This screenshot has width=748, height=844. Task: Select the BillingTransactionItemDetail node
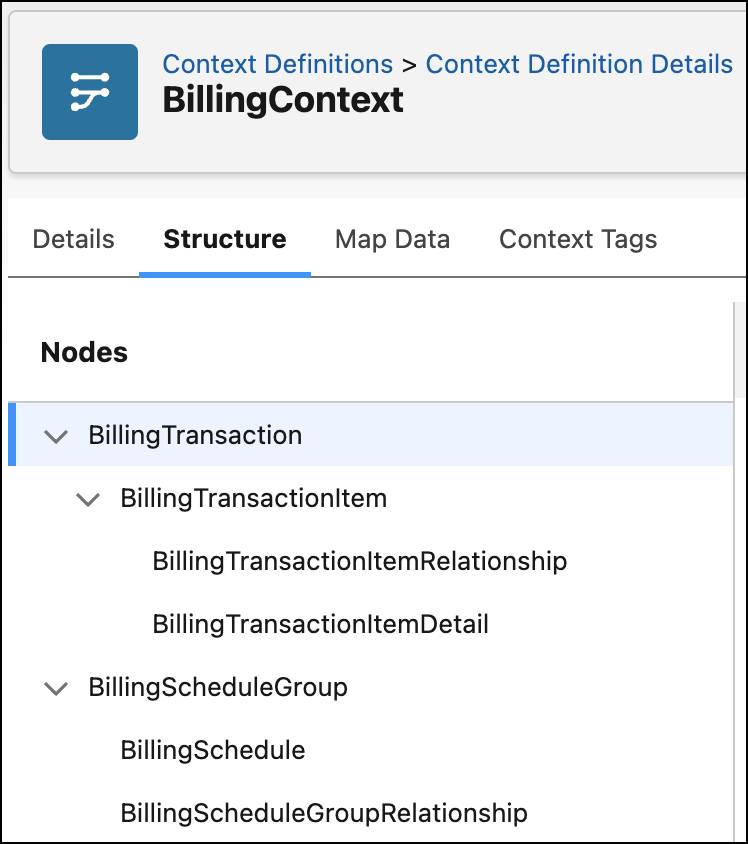(x=319, y=624)
